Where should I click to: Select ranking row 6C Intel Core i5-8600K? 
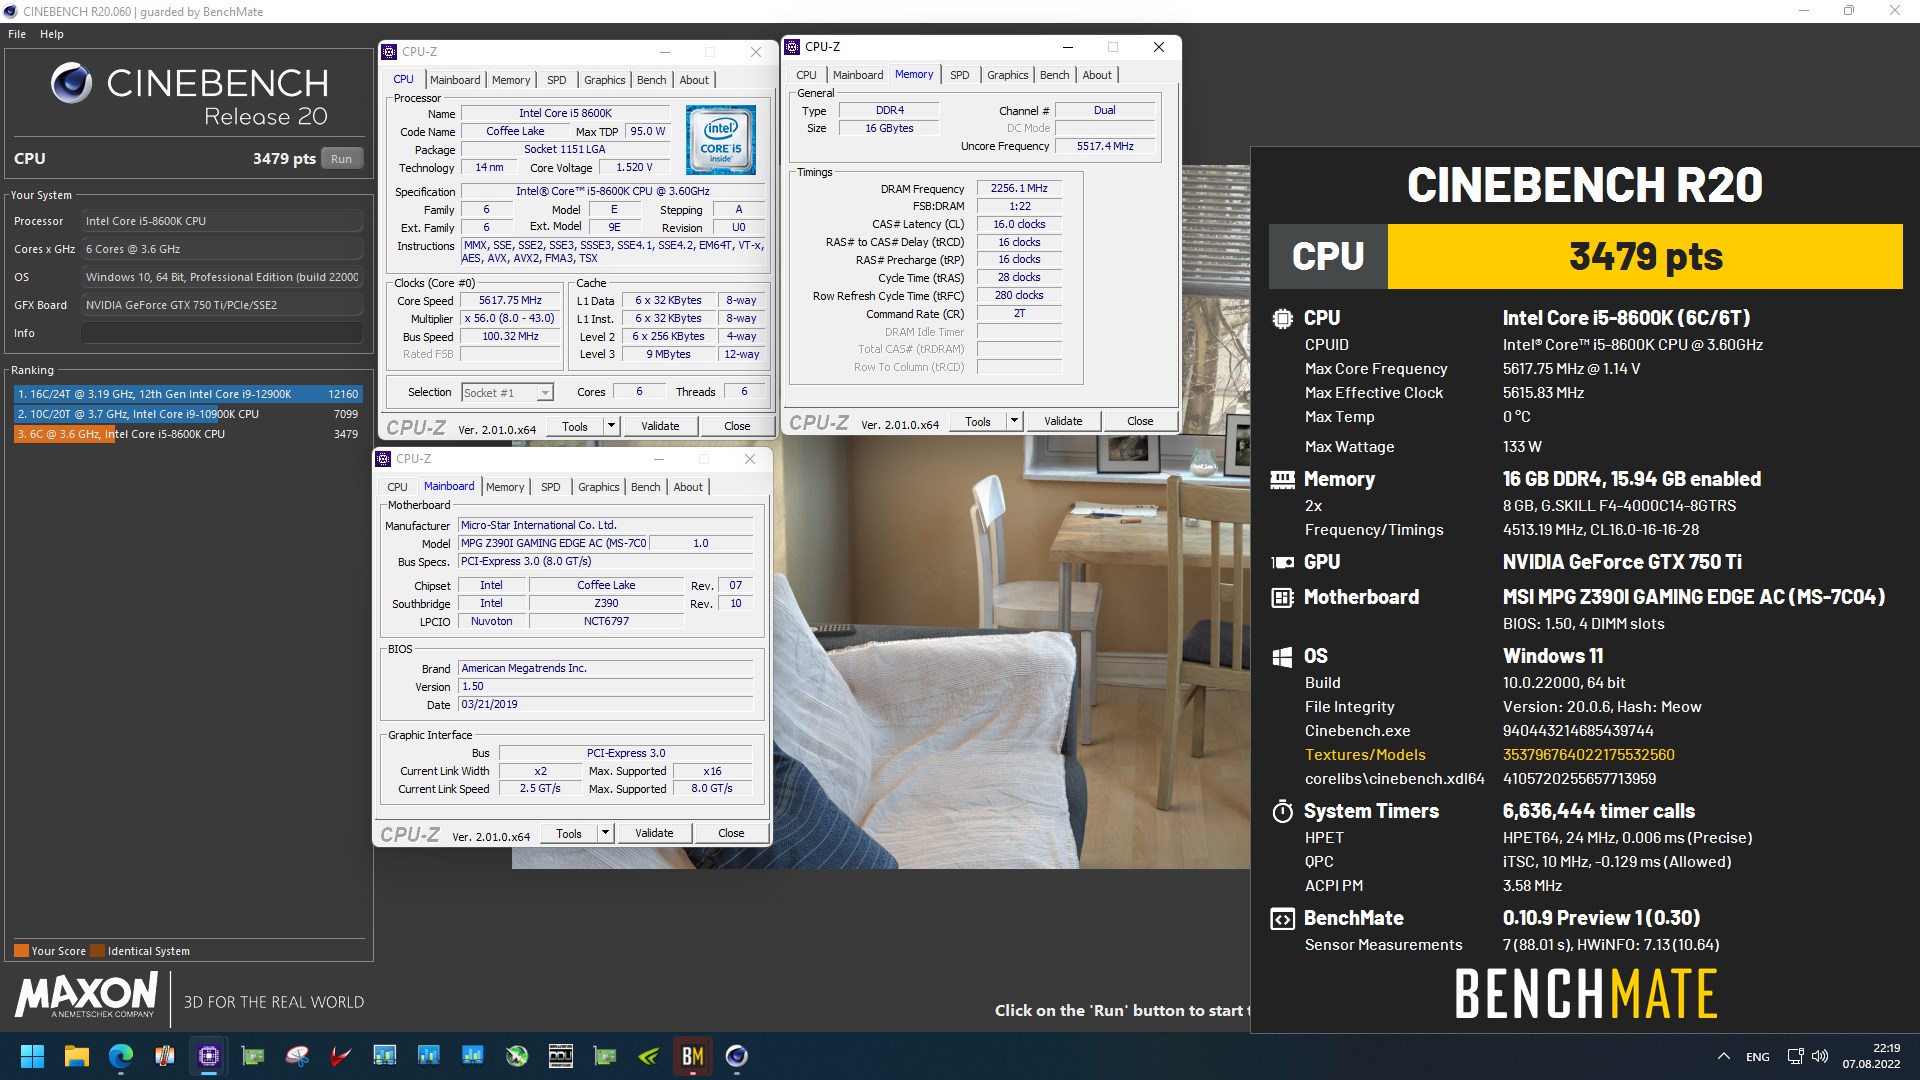tap(187, 434)
